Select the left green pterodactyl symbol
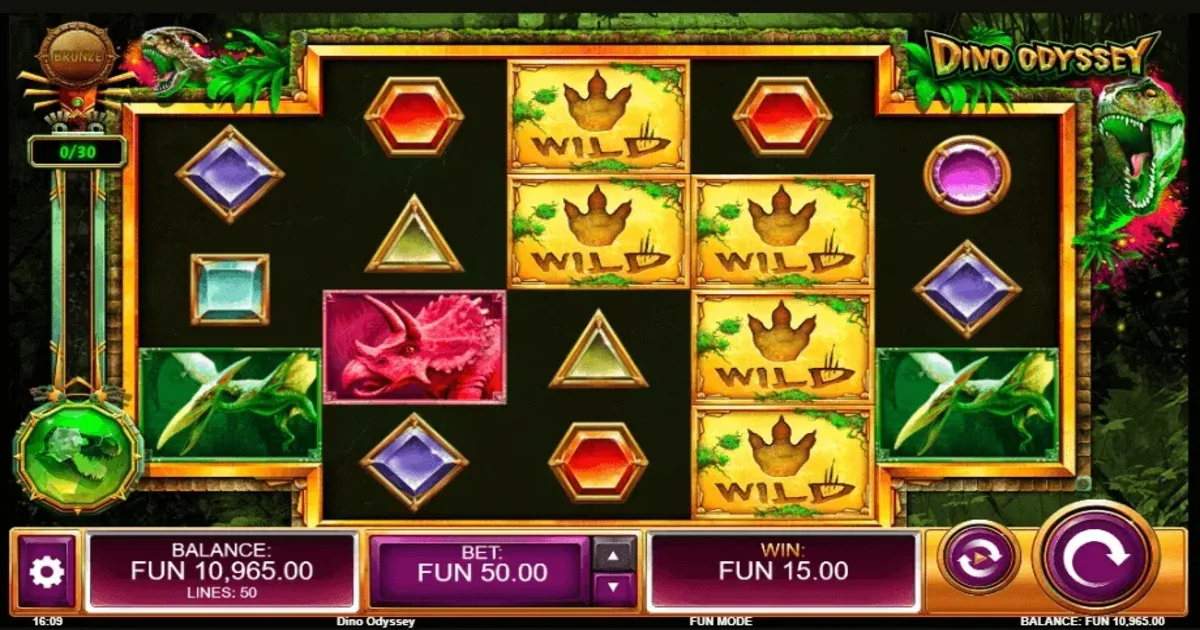Image resolution: width=1200 pixels, height=630 pixels. coord(230,404)
